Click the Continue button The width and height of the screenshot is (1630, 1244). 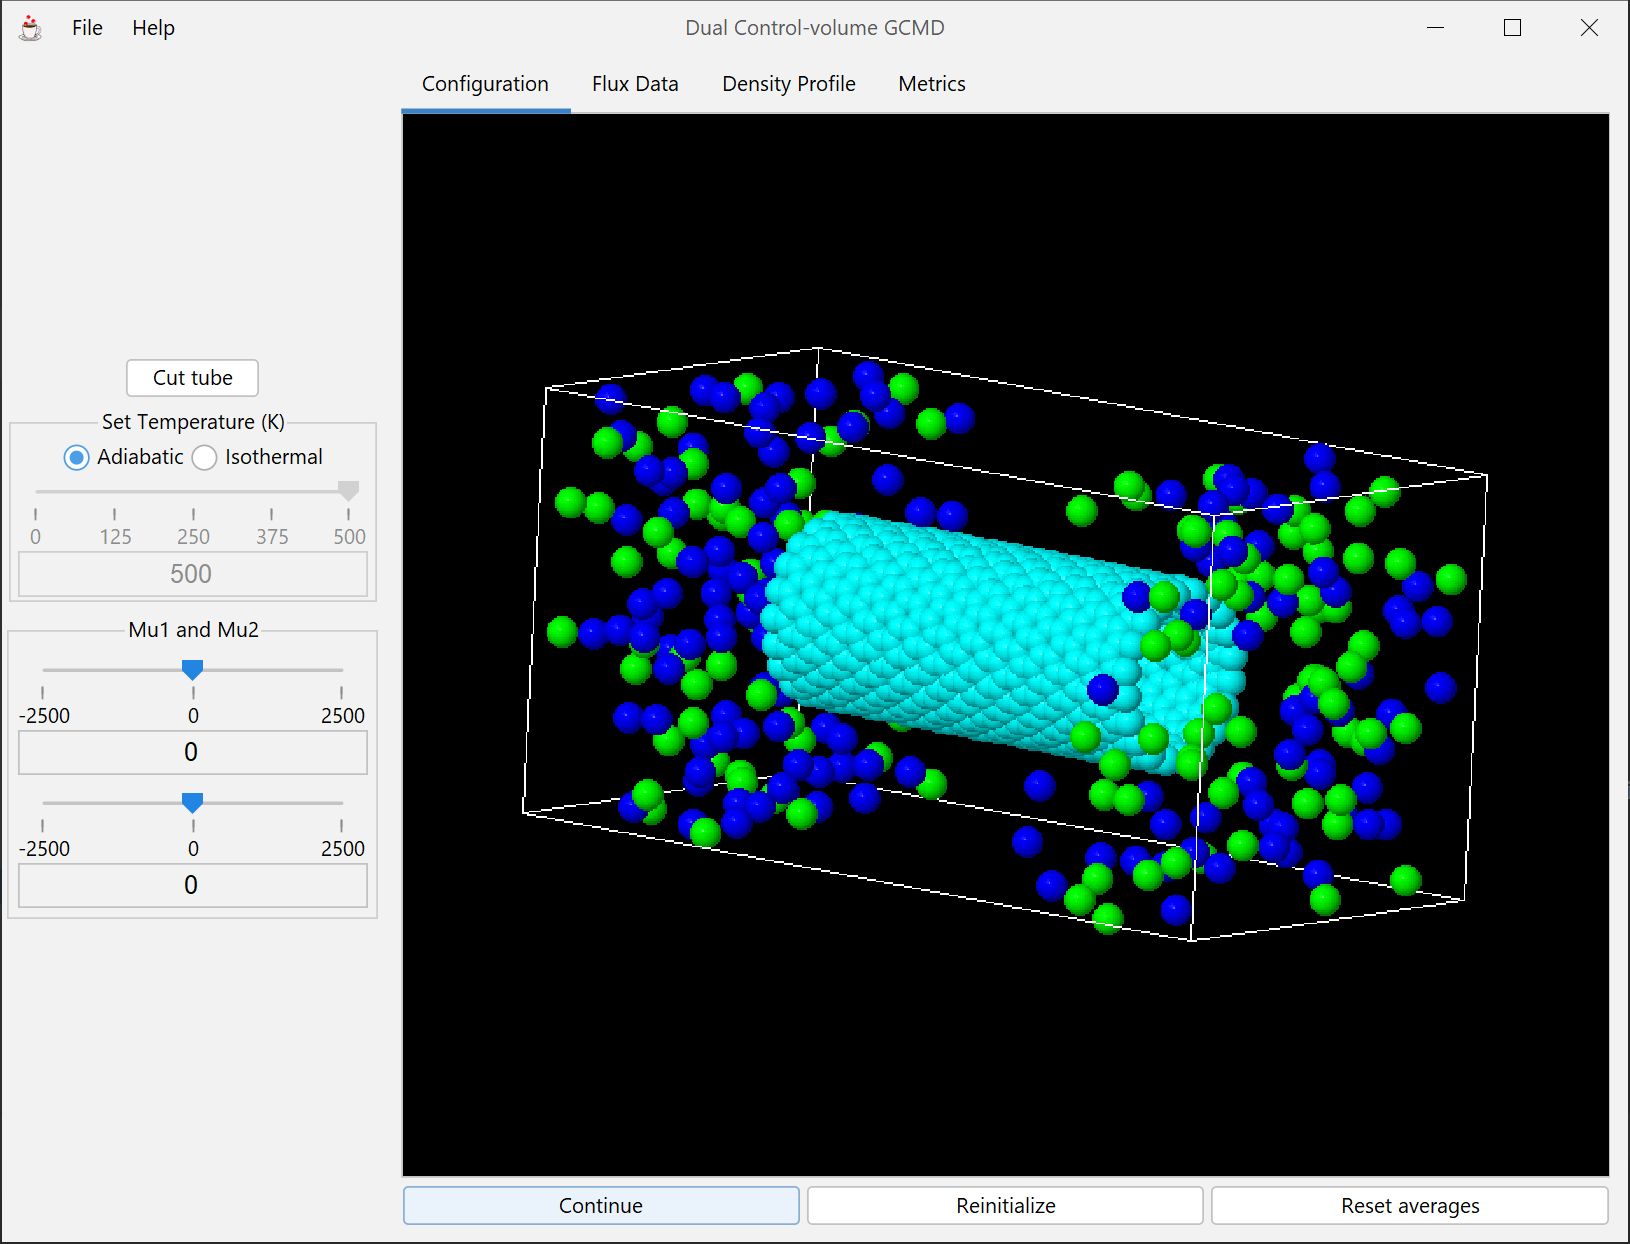coord(601,1205)
